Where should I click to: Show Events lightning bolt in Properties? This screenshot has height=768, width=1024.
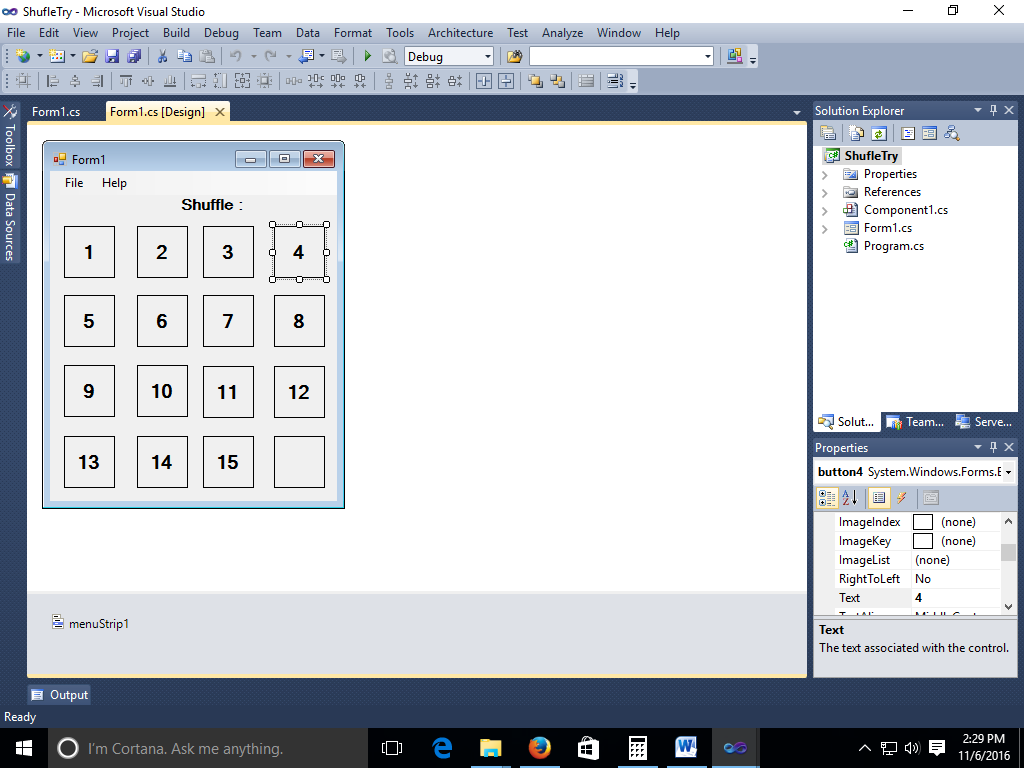coord(902,498)
